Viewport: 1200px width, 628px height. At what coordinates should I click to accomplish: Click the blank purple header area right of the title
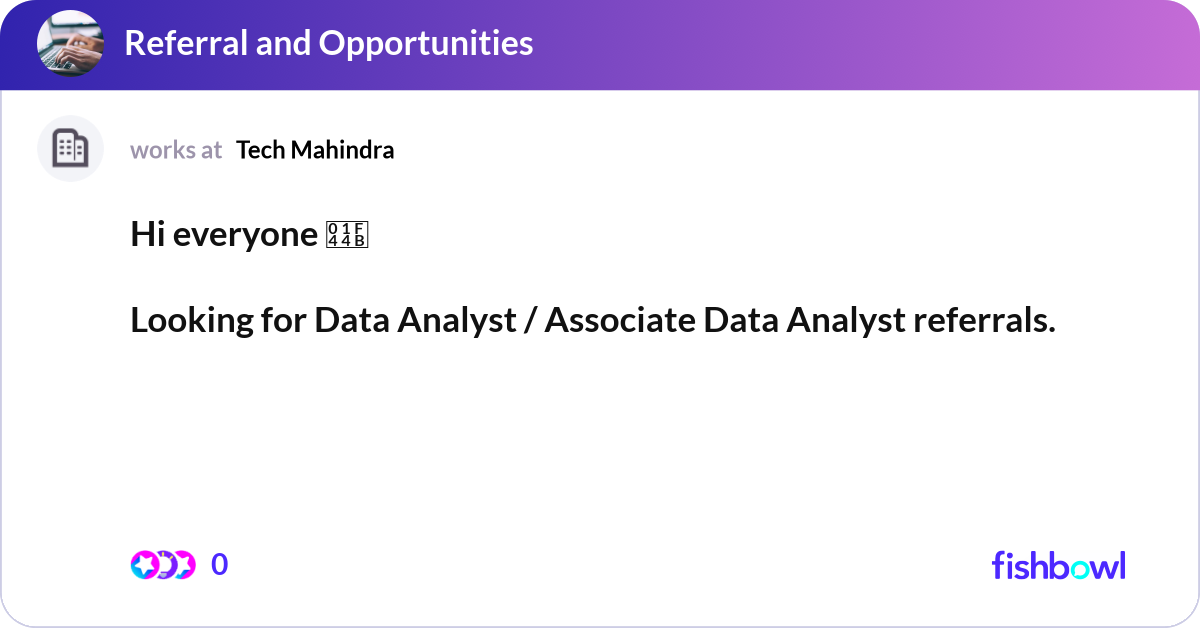pos(850,44)
